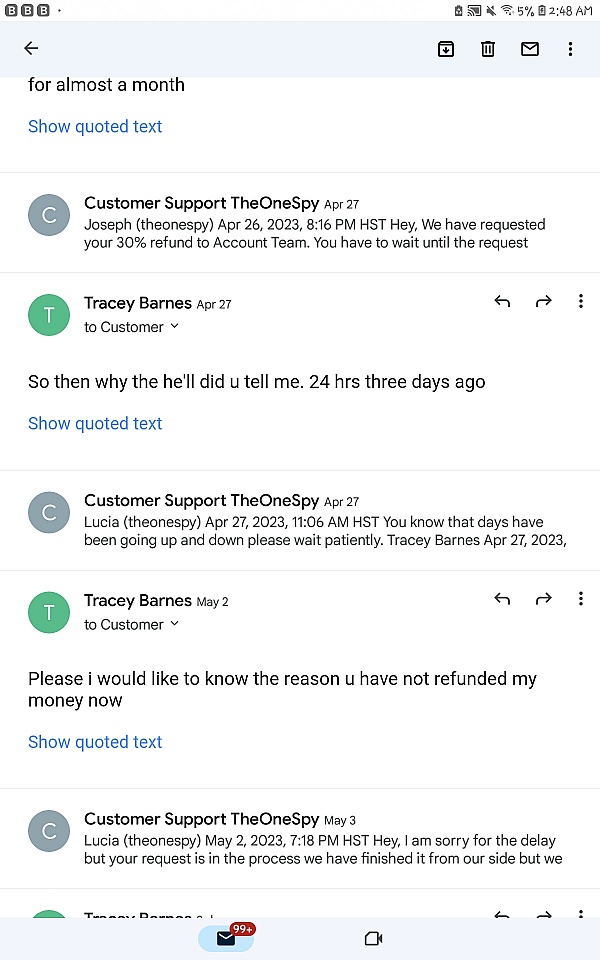Tap the back arrow to leave thread
The height and width of the screenshot is (960, 600).
pos(31,48)
